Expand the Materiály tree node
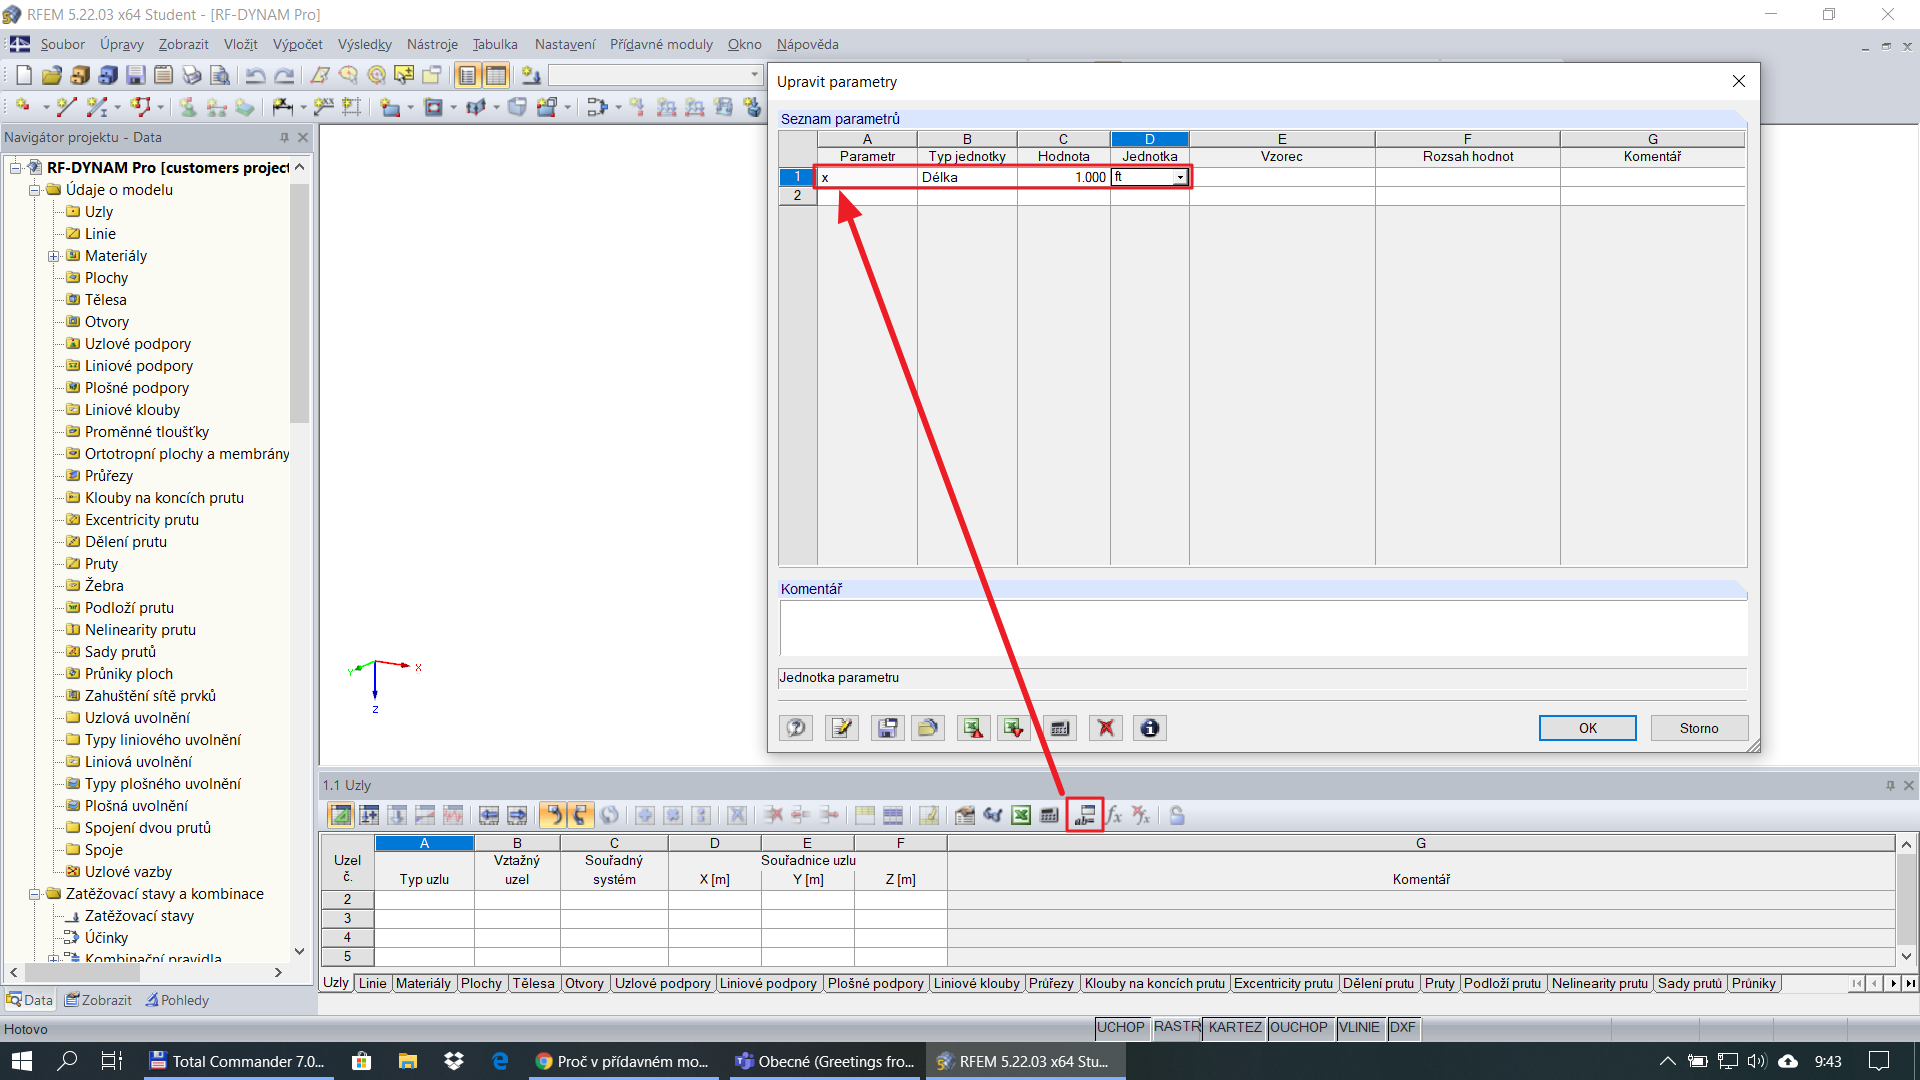1920x1080 pixels. pos(54,256)
